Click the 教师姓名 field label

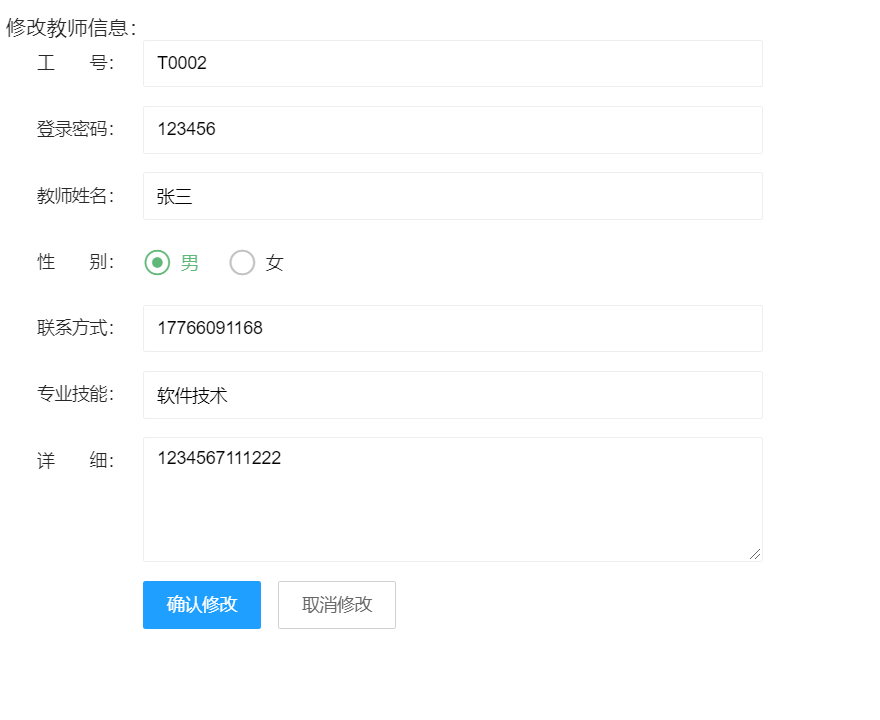pyautogui.click(x=75, y=196)
